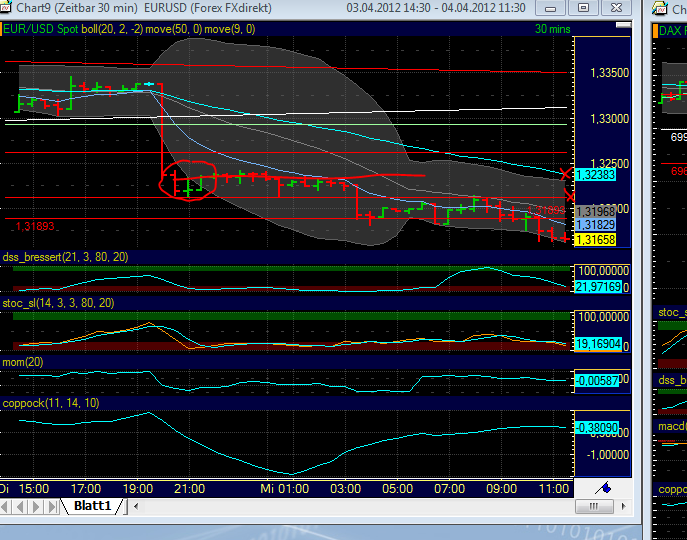
Task: Click the 30 mins timeframe label
Action: pyautogui.click(x=552, y=29)
